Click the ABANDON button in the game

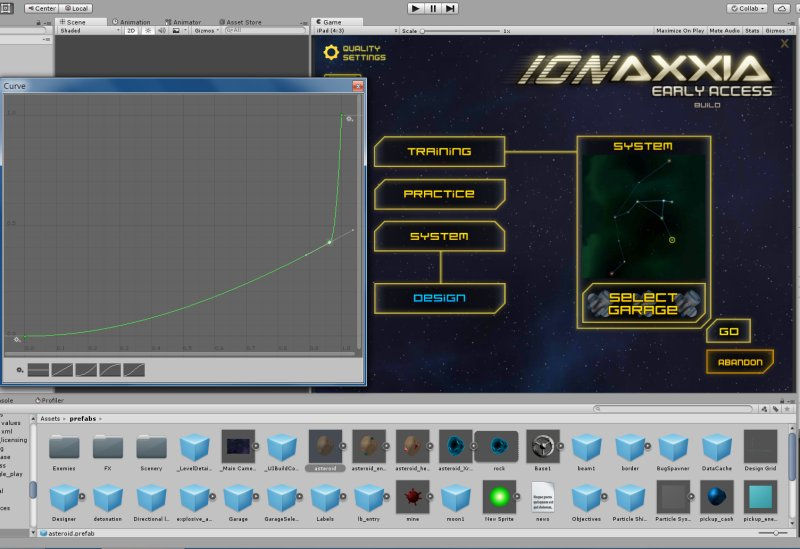[740, 362]
